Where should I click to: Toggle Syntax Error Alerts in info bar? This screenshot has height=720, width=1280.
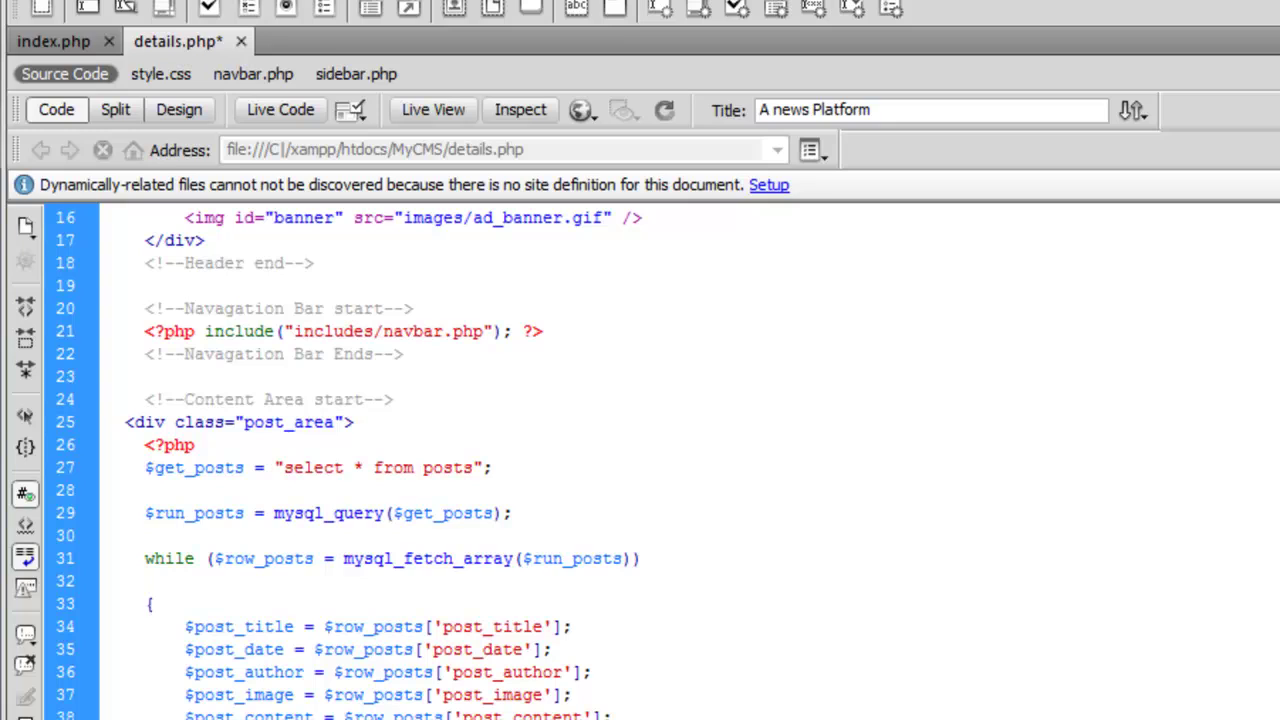tap(26, 588)
